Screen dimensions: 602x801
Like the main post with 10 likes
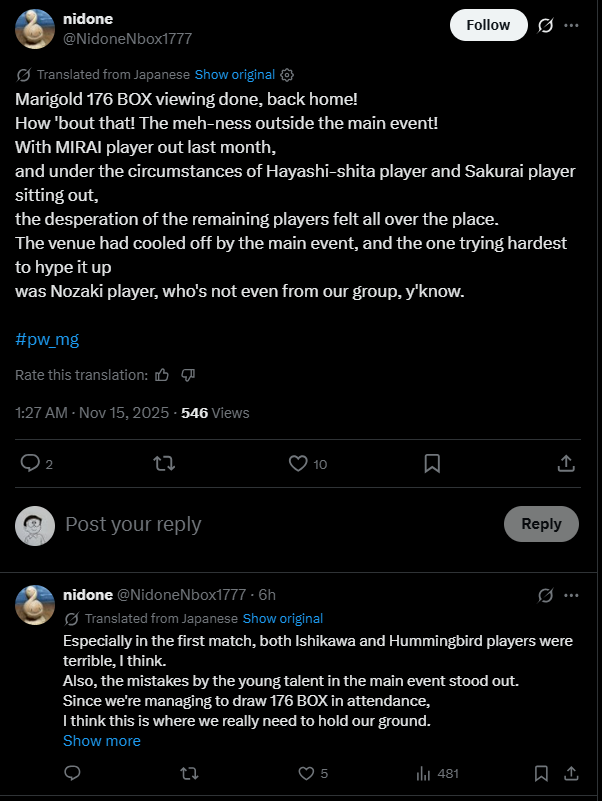pos(298,463)
